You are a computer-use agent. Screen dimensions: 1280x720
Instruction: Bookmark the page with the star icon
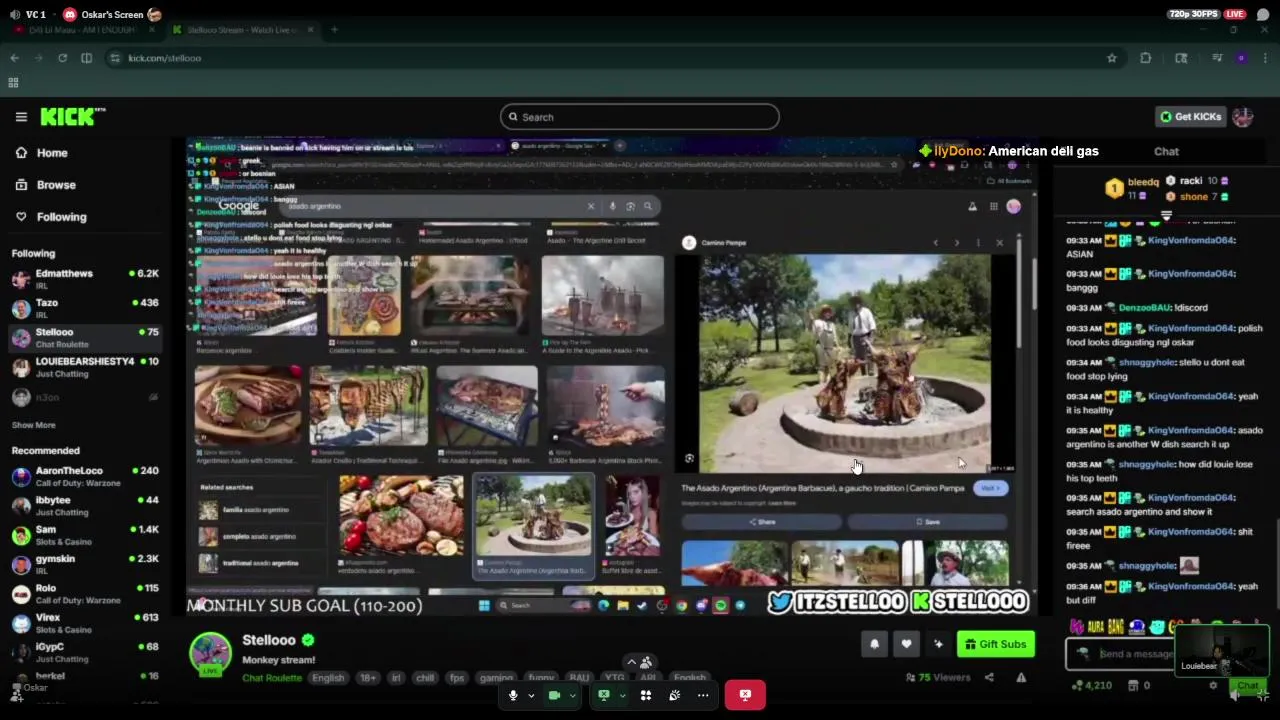tap(1111, 58)
